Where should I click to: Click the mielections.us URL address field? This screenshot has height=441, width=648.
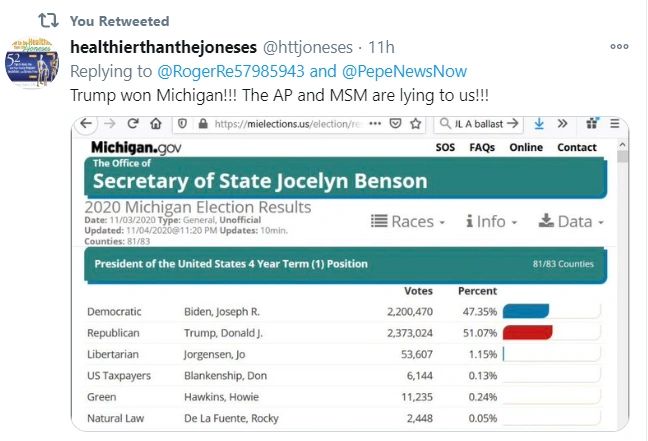click(290, 124)
